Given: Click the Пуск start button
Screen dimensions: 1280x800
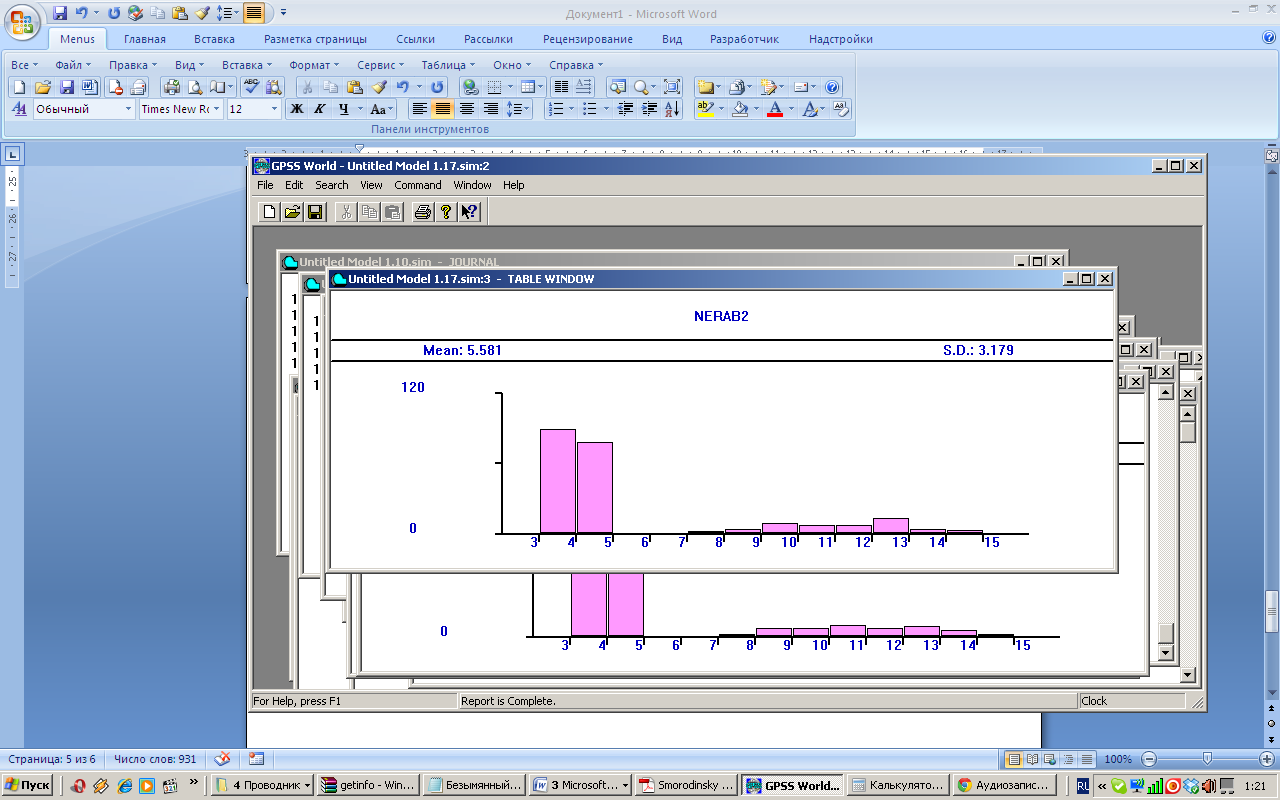Looking at the screenshot, I should pos(28,785).
